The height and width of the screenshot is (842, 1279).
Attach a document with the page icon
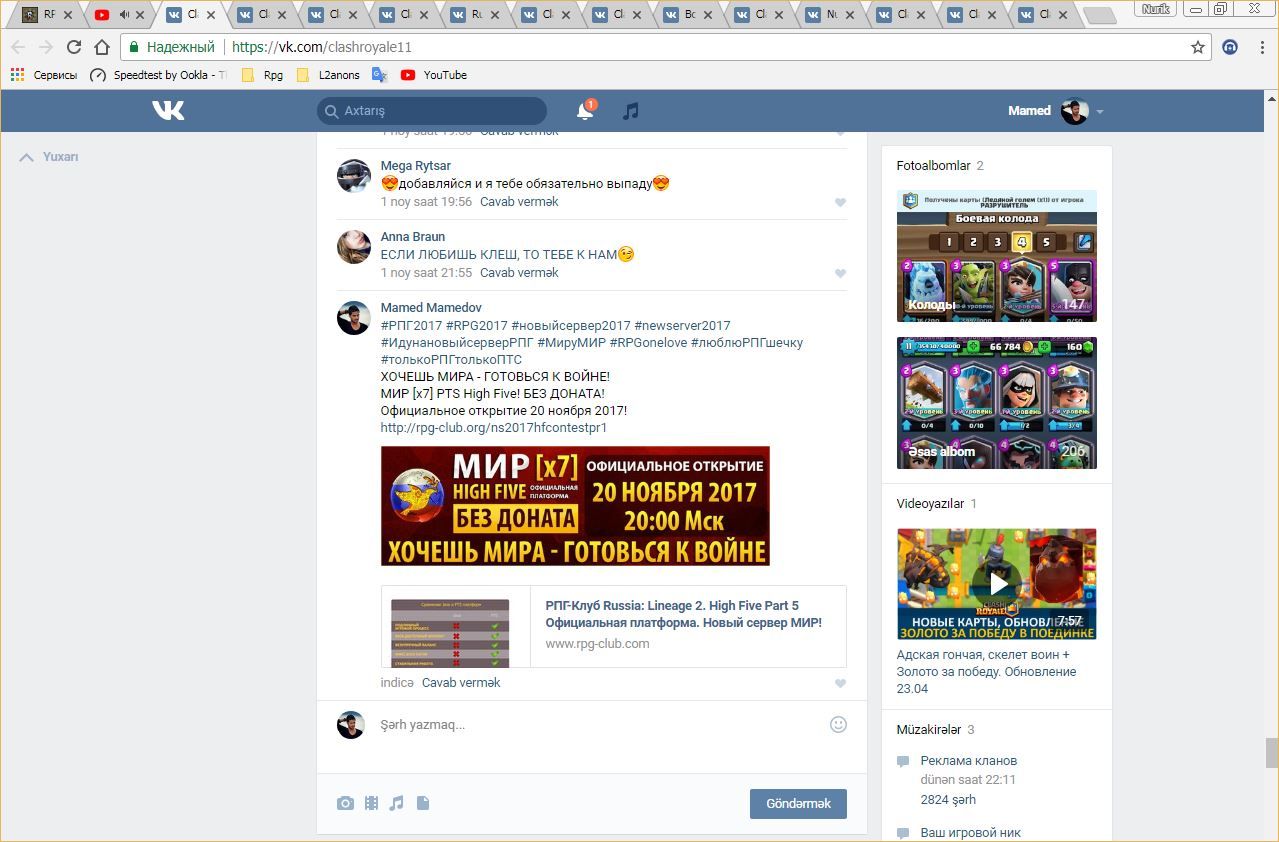423,803
